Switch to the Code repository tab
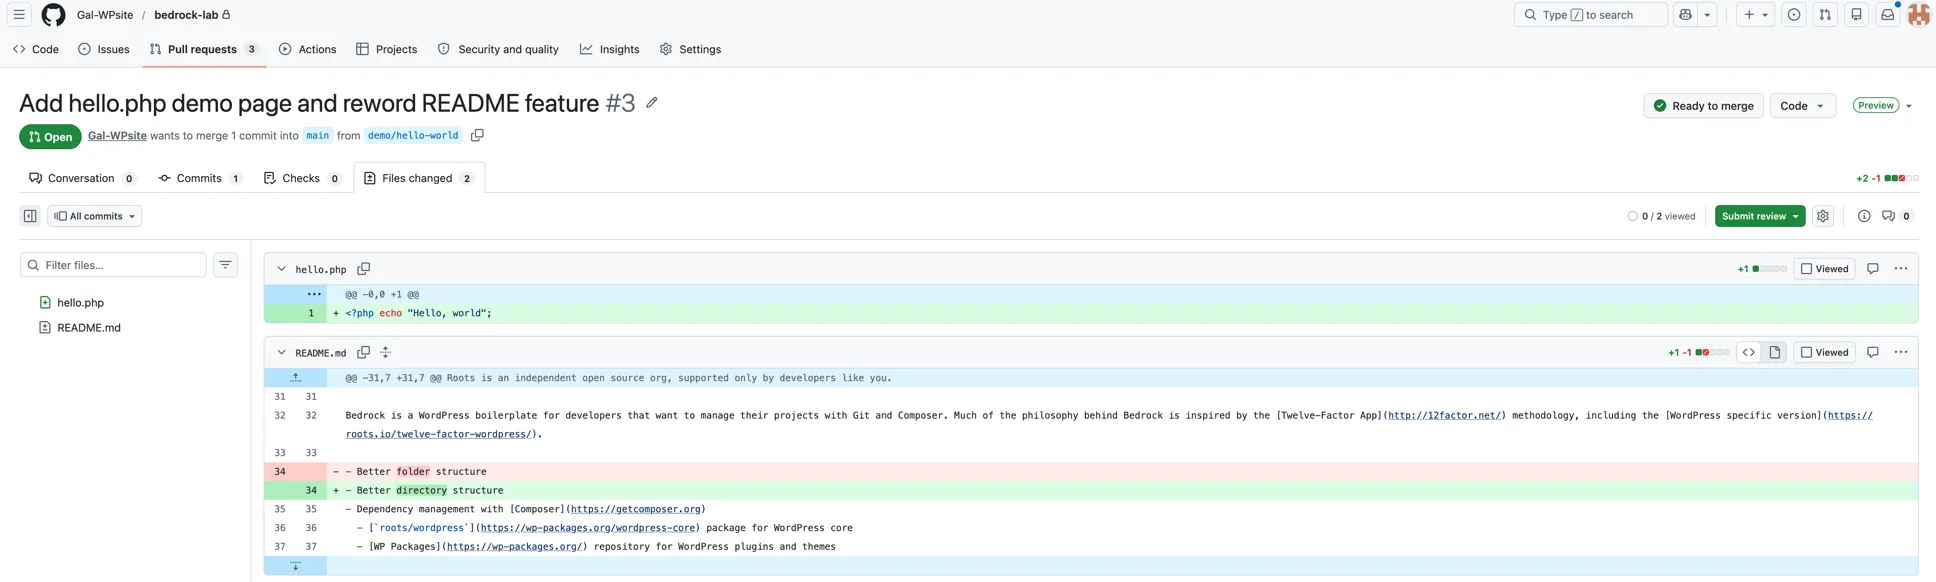This screenshot has width=1936, height=582. pos(36,49)
